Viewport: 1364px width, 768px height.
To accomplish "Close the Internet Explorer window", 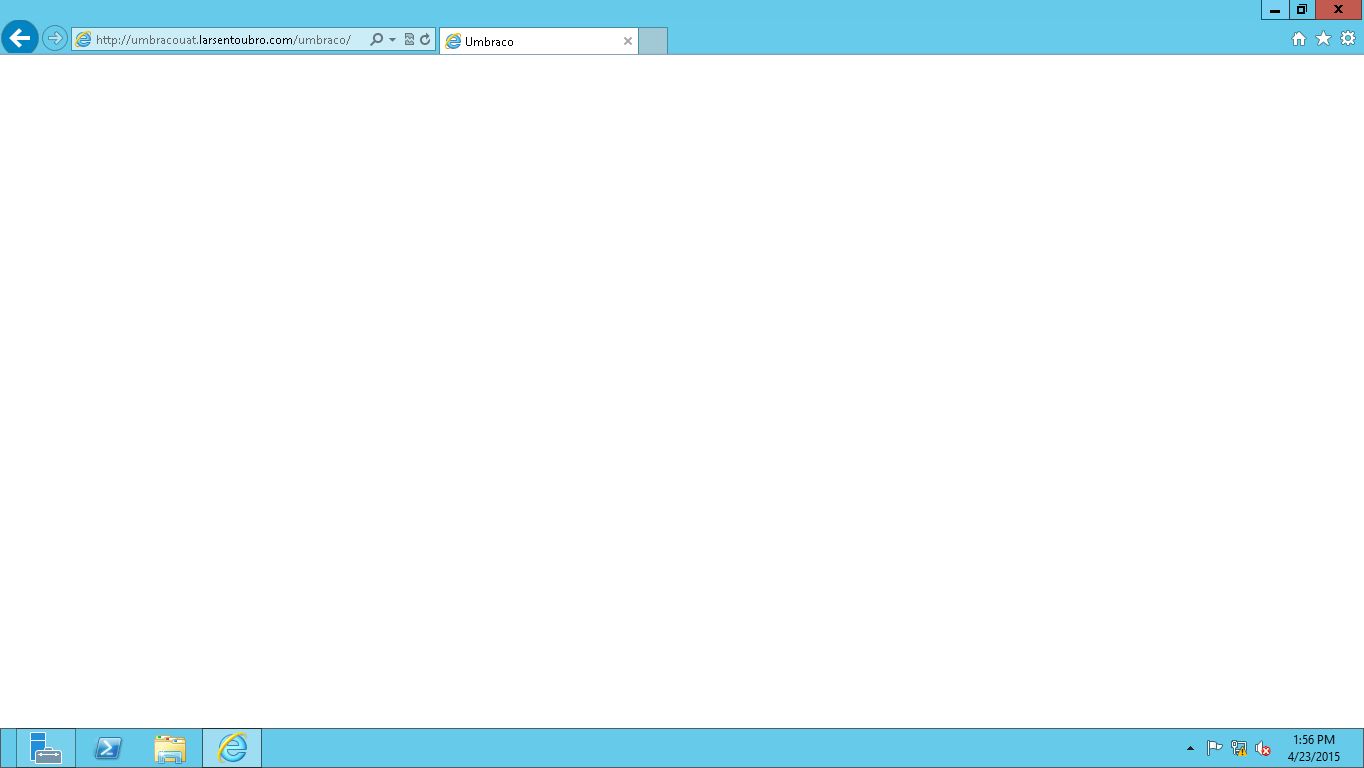I will click(1339, 10).
